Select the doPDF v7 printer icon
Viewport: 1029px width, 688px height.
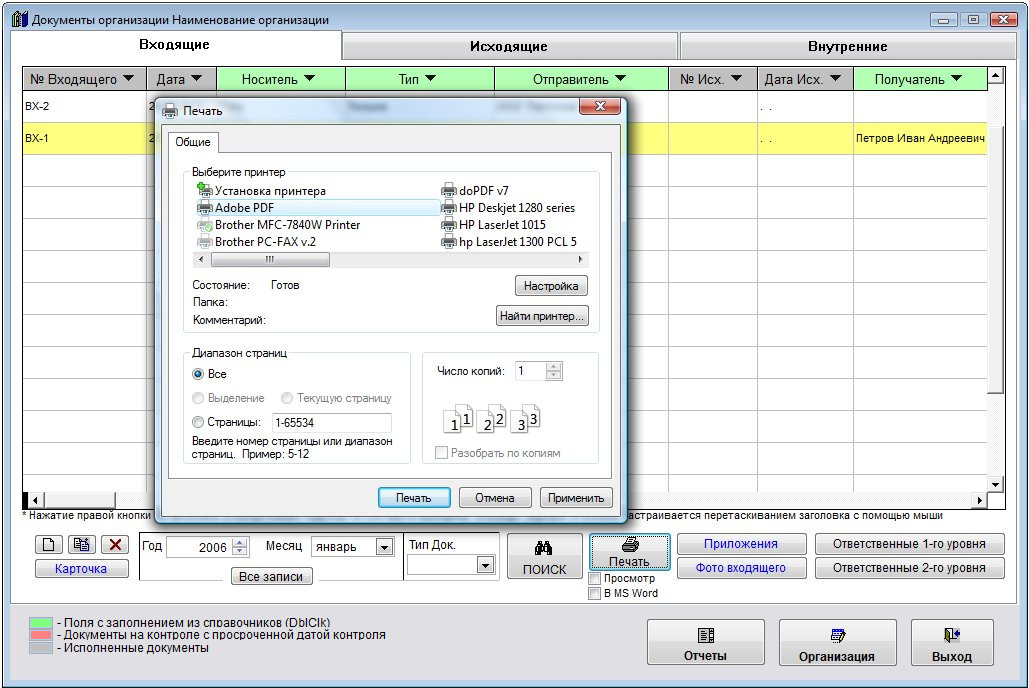(x=449, y=191)
